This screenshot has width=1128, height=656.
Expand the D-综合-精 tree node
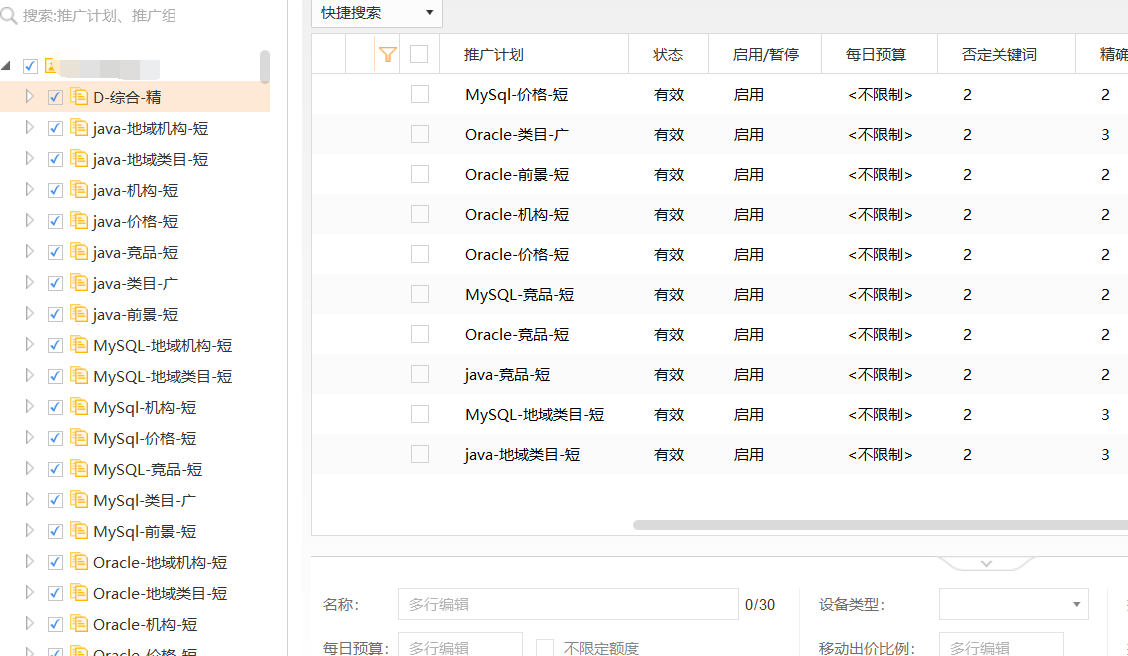click(29, 96)
